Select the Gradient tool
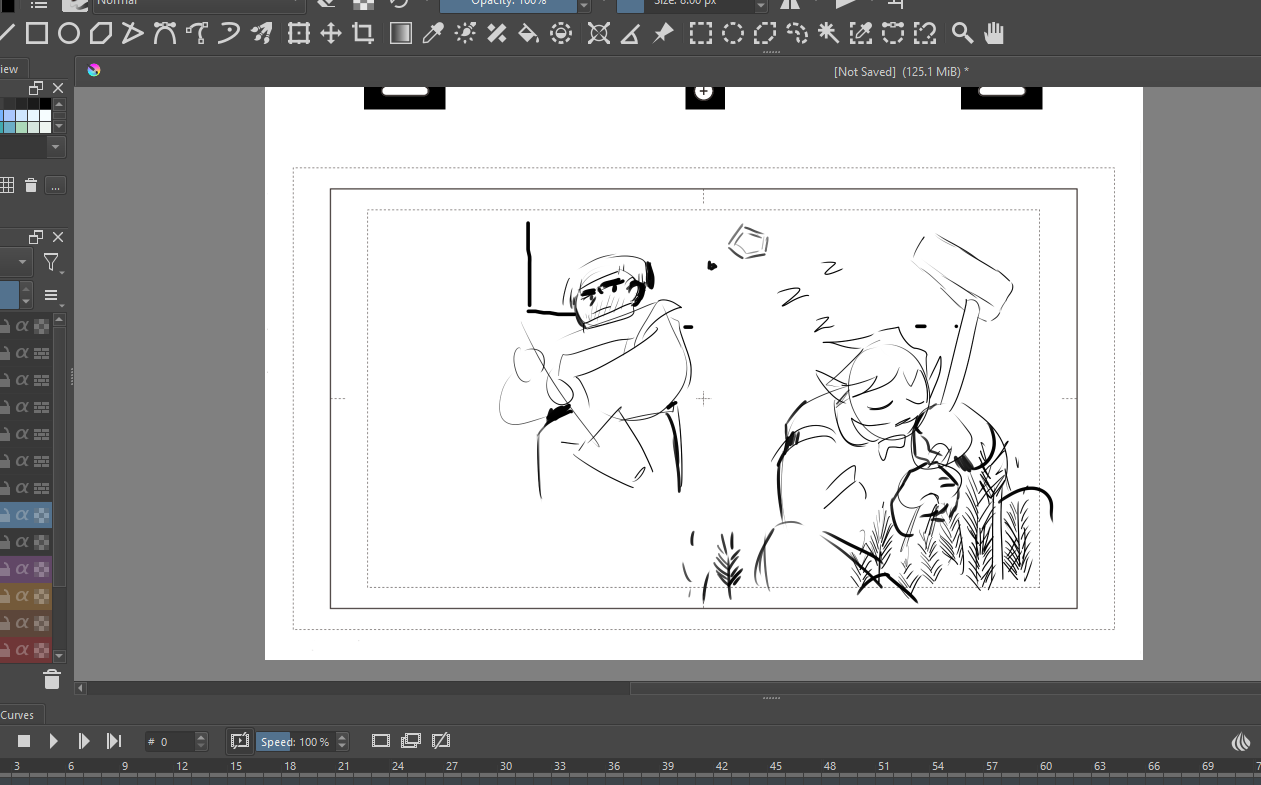 pyautogui.click(x=400, y=34)
